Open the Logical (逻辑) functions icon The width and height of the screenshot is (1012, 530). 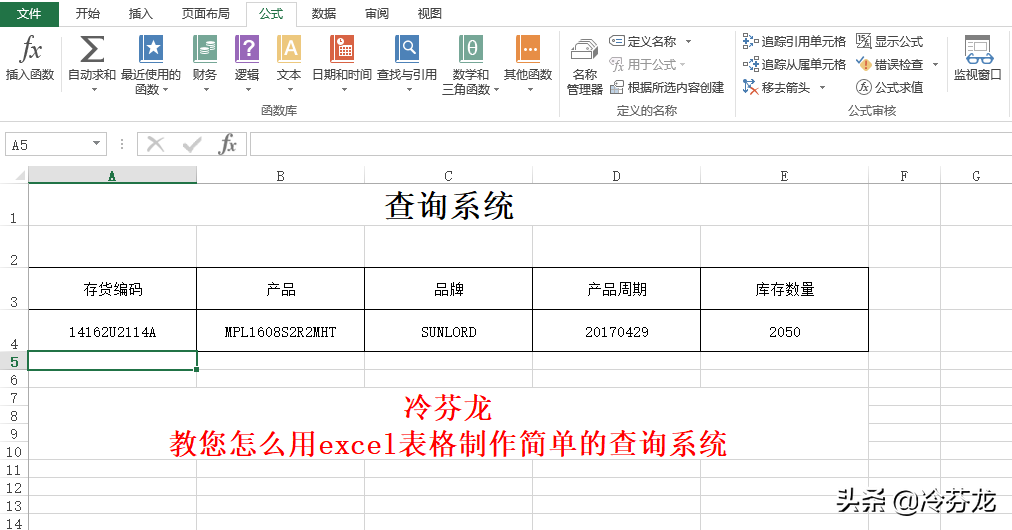click(247, 50)
